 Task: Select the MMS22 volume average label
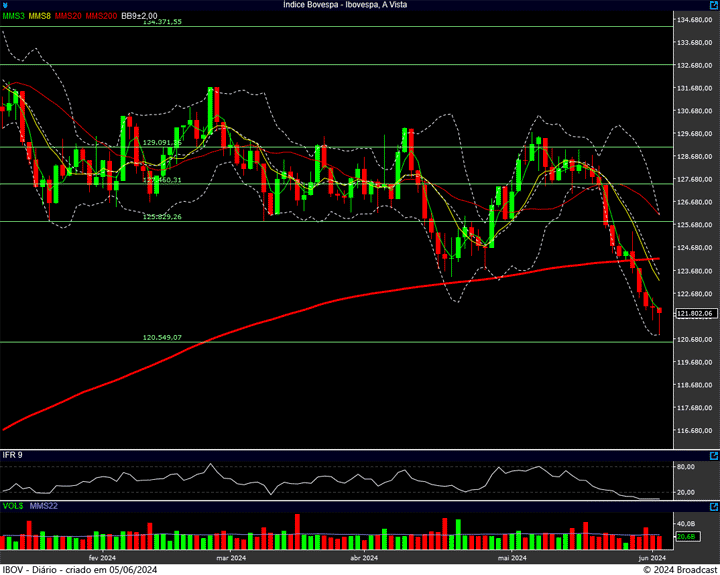click(x=43, y=507)
